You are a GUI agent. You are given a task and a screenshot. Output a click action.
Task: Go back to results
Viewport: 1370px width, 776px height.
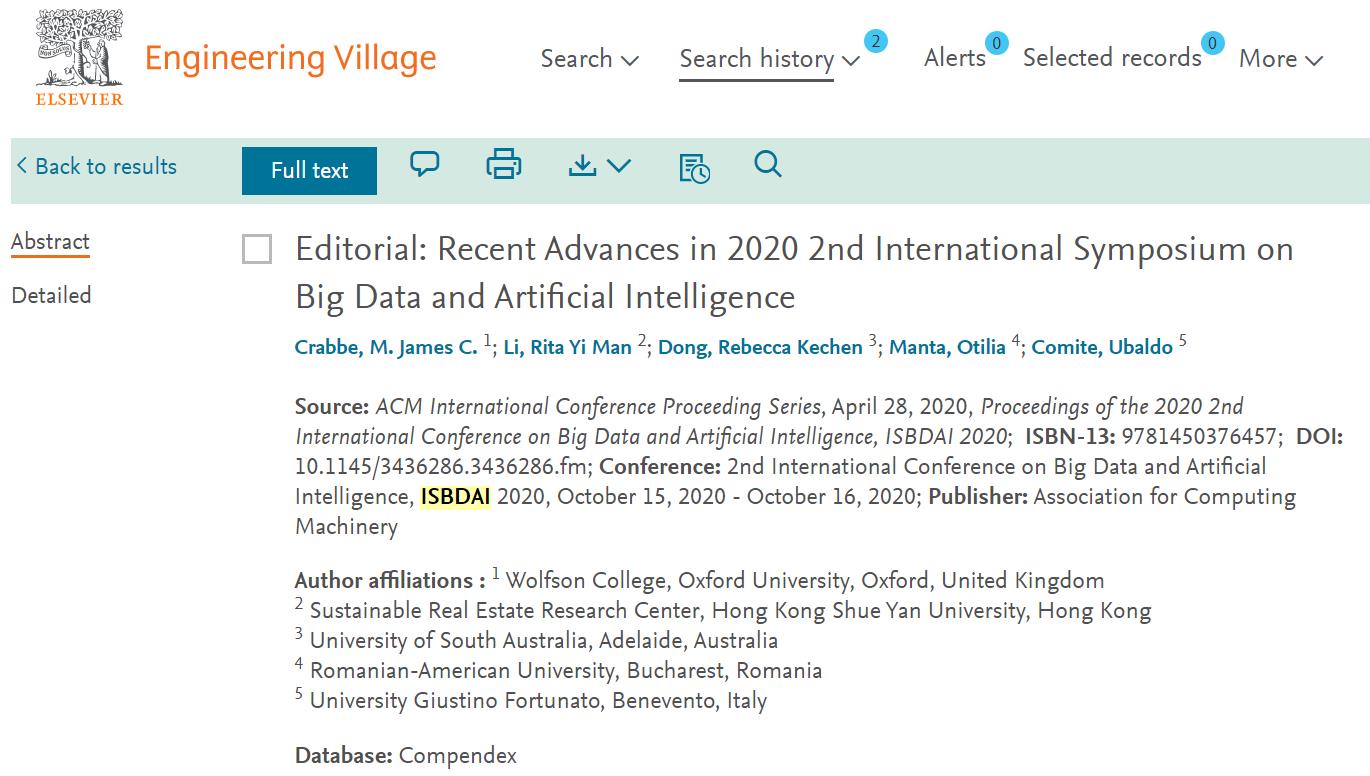97,167
